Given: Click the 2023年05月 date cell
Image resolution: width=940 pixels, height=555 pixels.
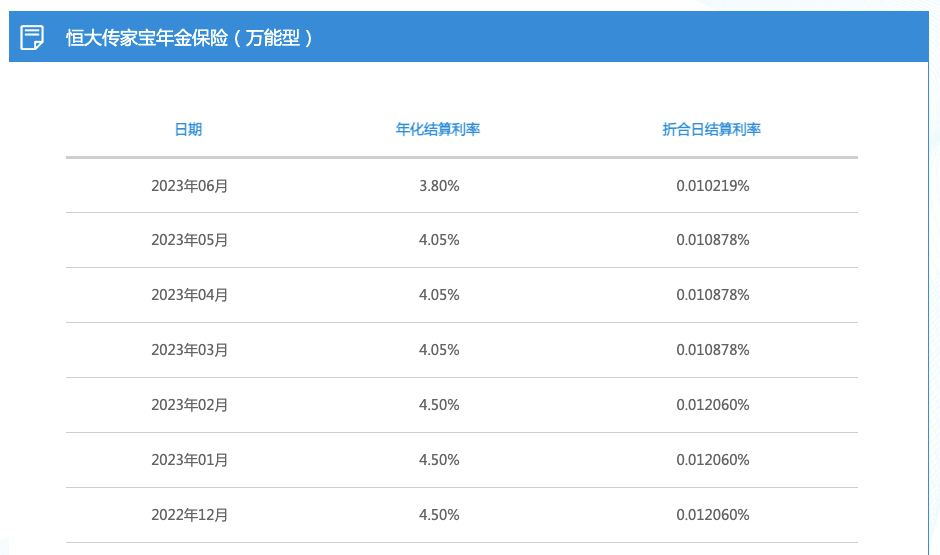Looking at the screenshot, I should (x=189, y=240).
